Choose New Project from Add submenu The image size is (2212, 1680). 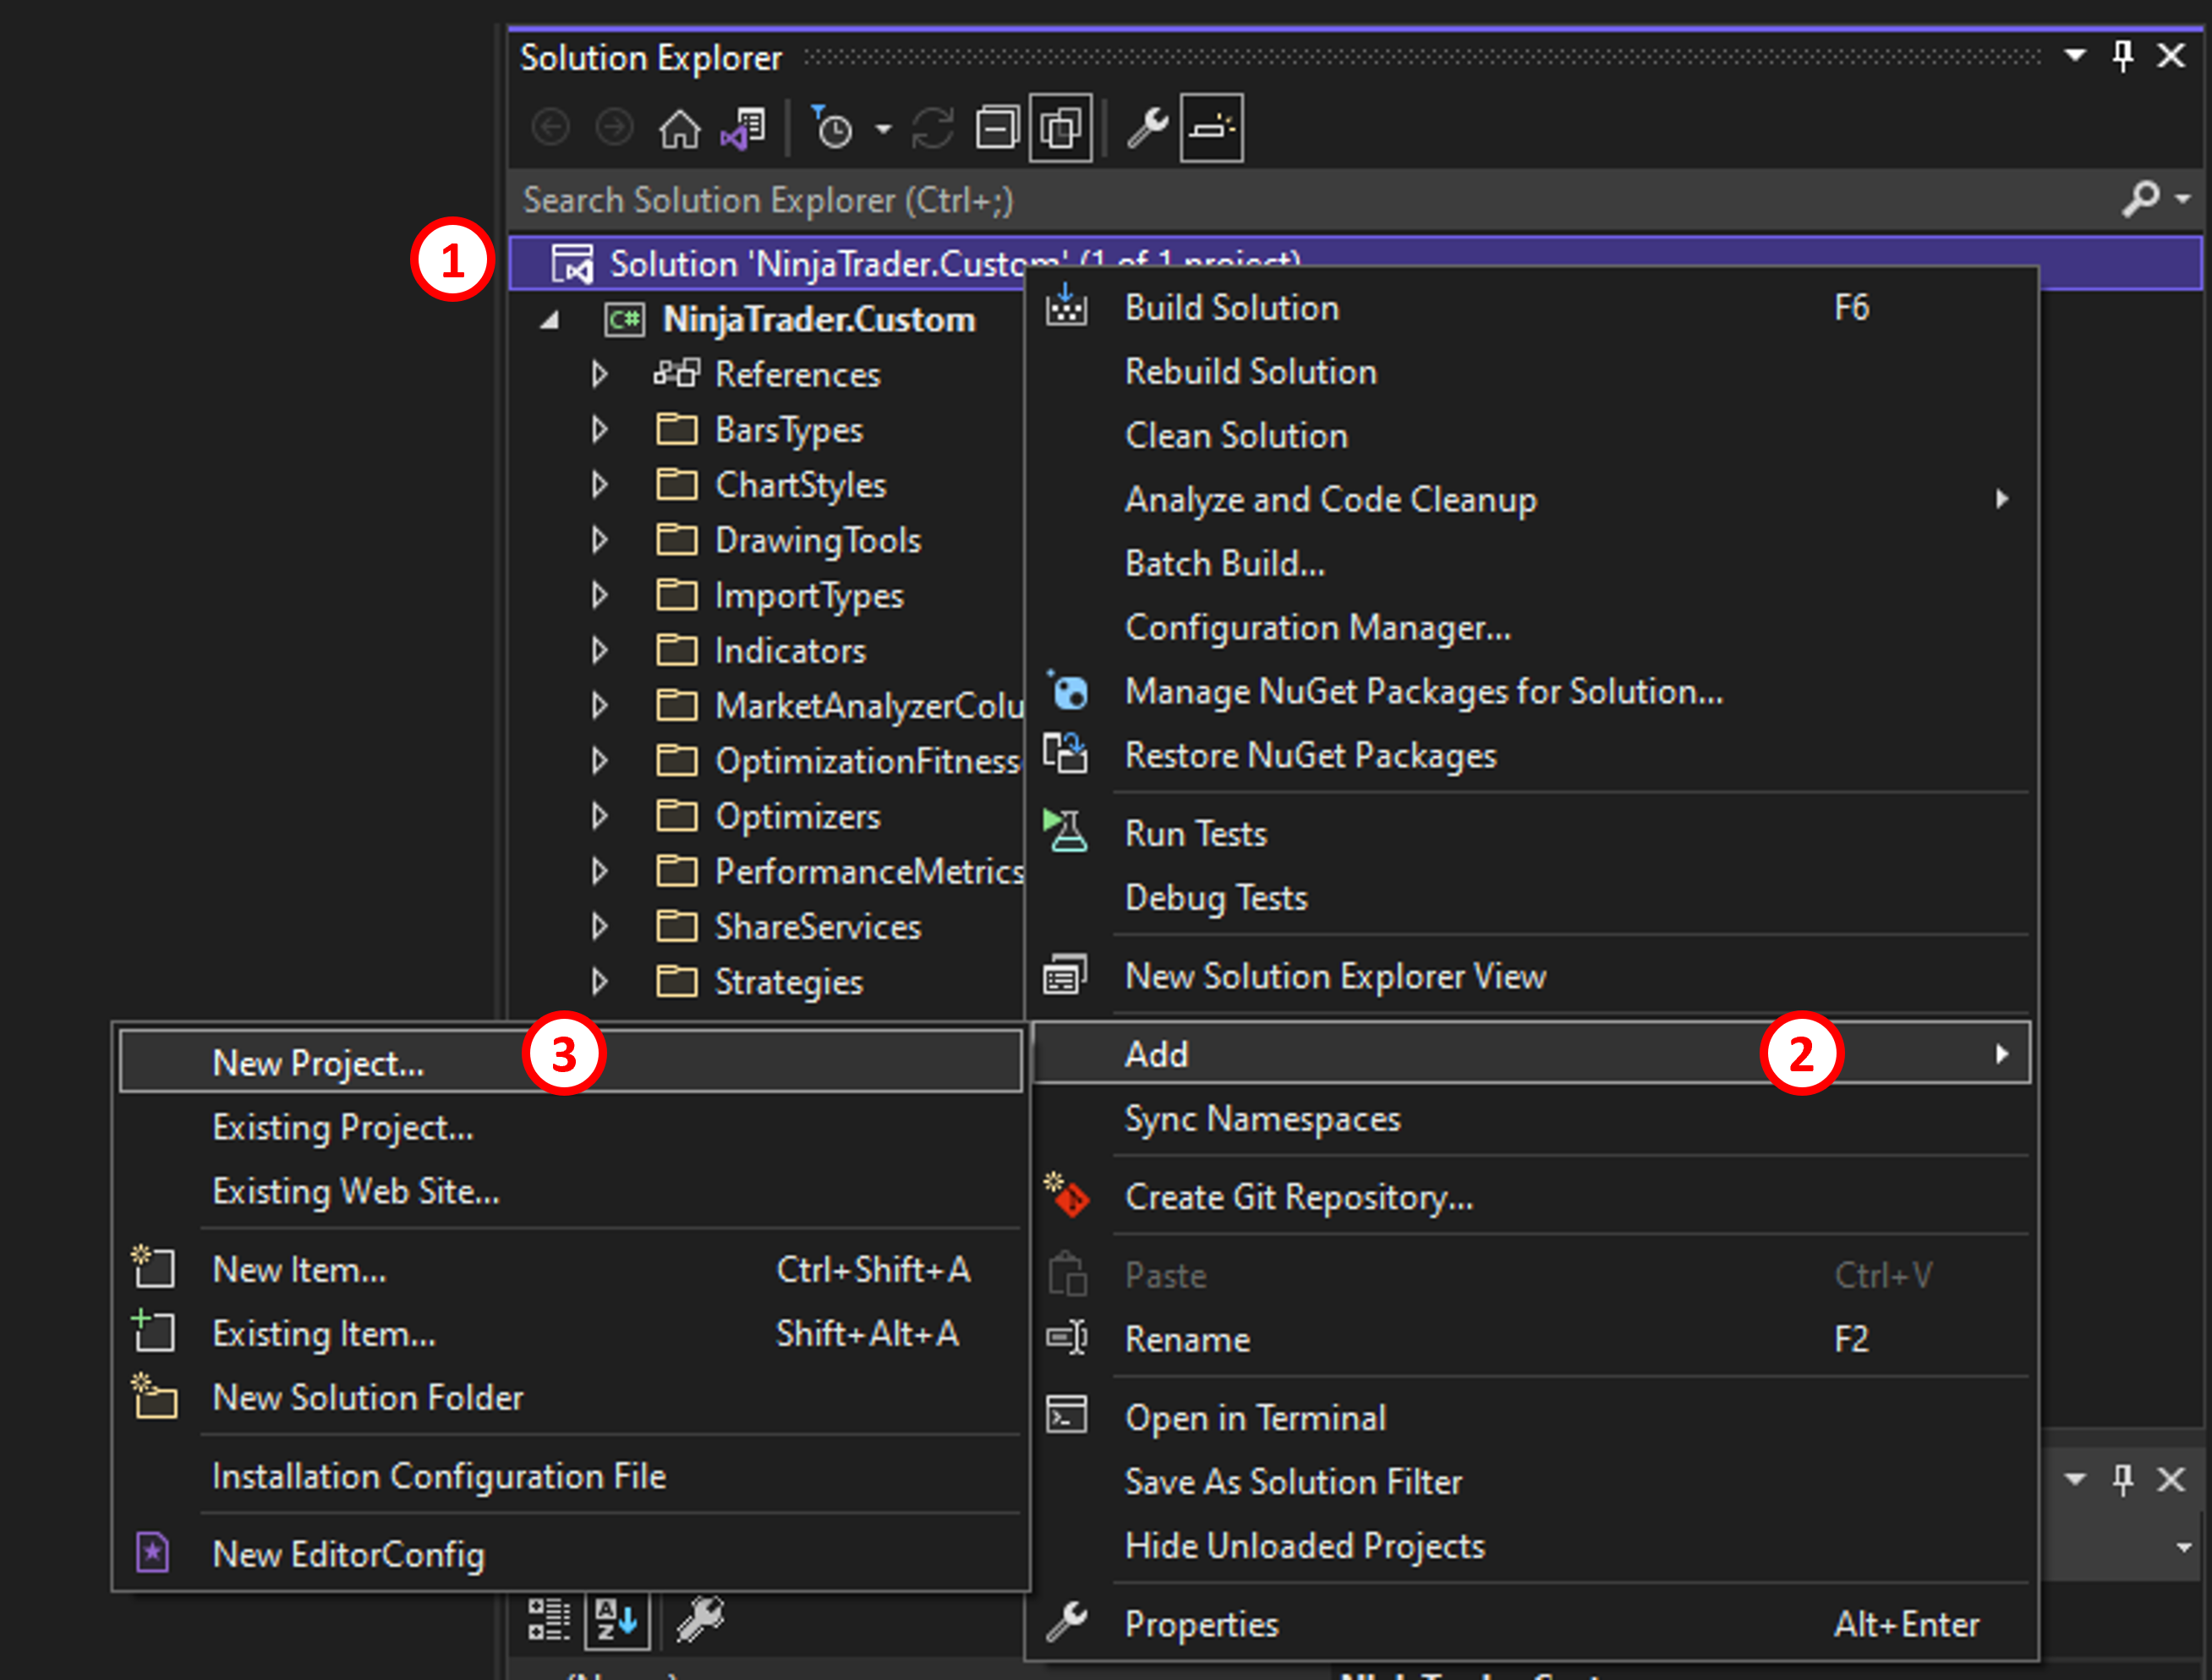pos(570,1062)
